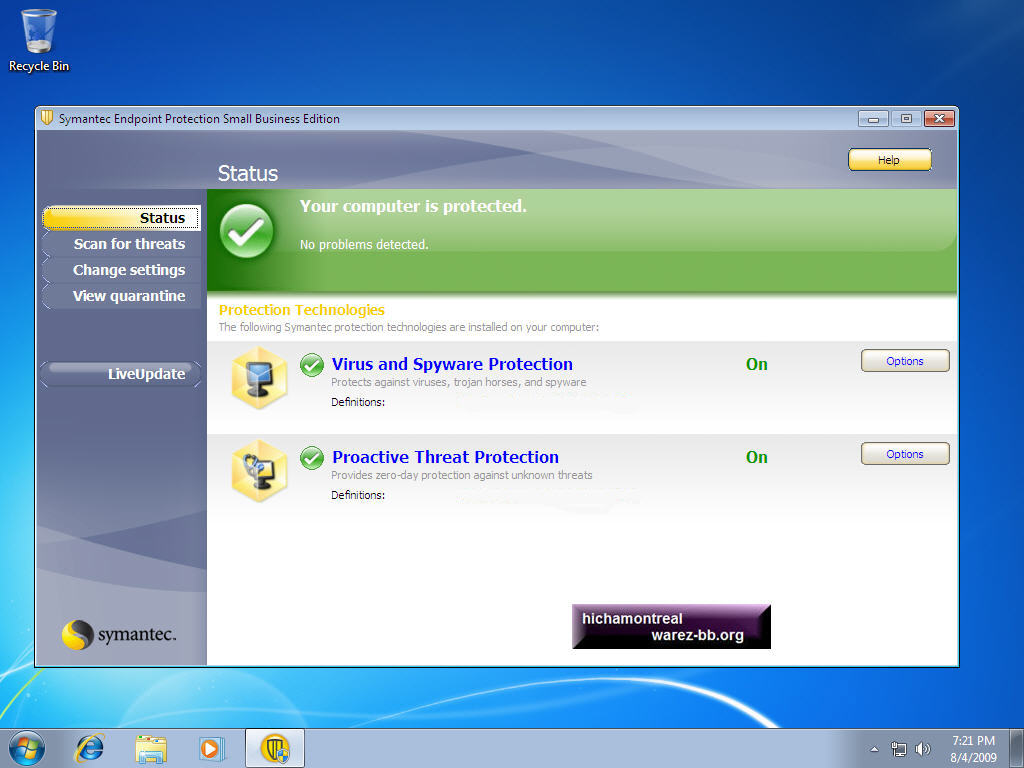Click the Show desktop strip
This screenshot has height=768, width=1024.
click(1017, 748)
